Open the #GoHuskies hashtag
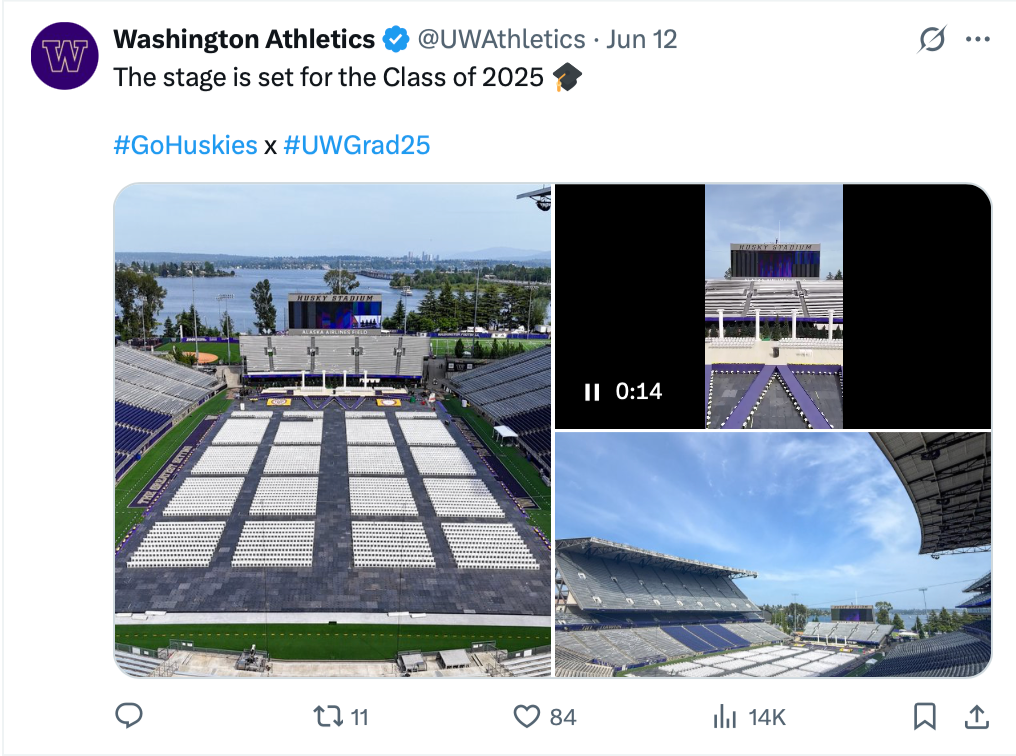The image size is (1016, 756). (185, 145)
